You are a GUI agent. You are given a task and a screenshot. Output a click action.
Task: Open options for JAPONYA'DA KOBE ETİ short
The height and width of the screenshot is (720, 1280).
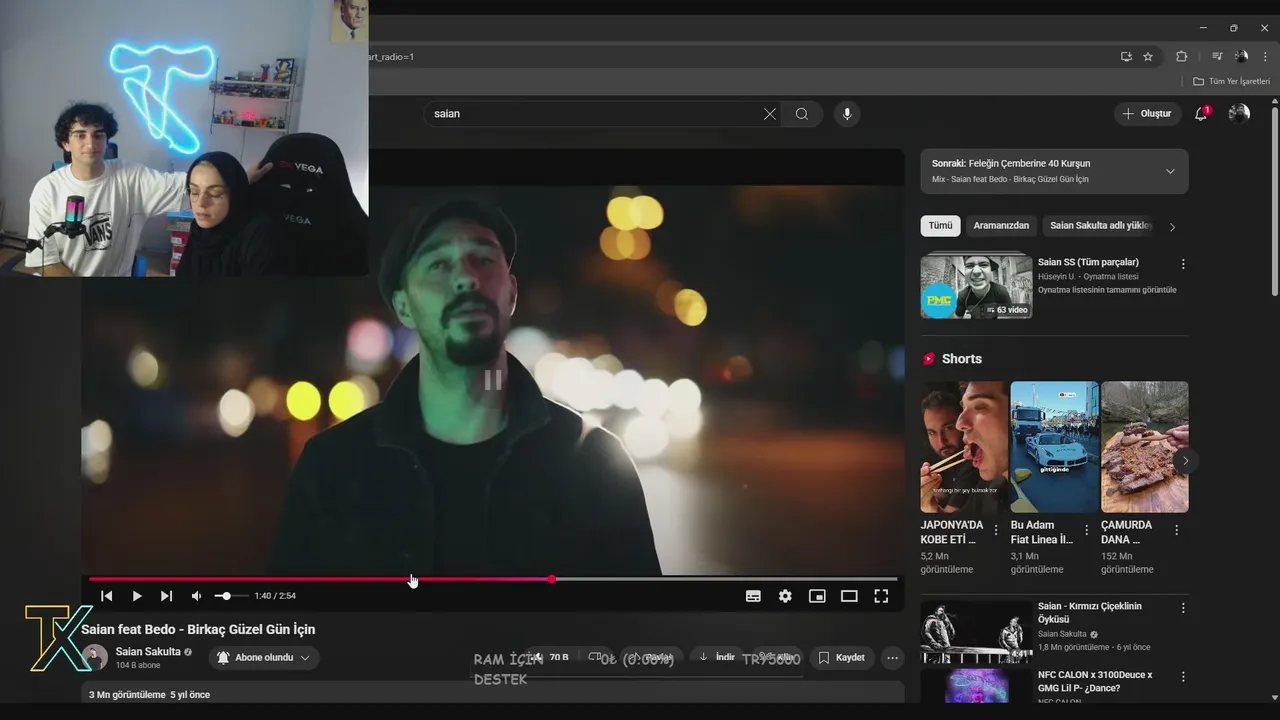[996, 530]
